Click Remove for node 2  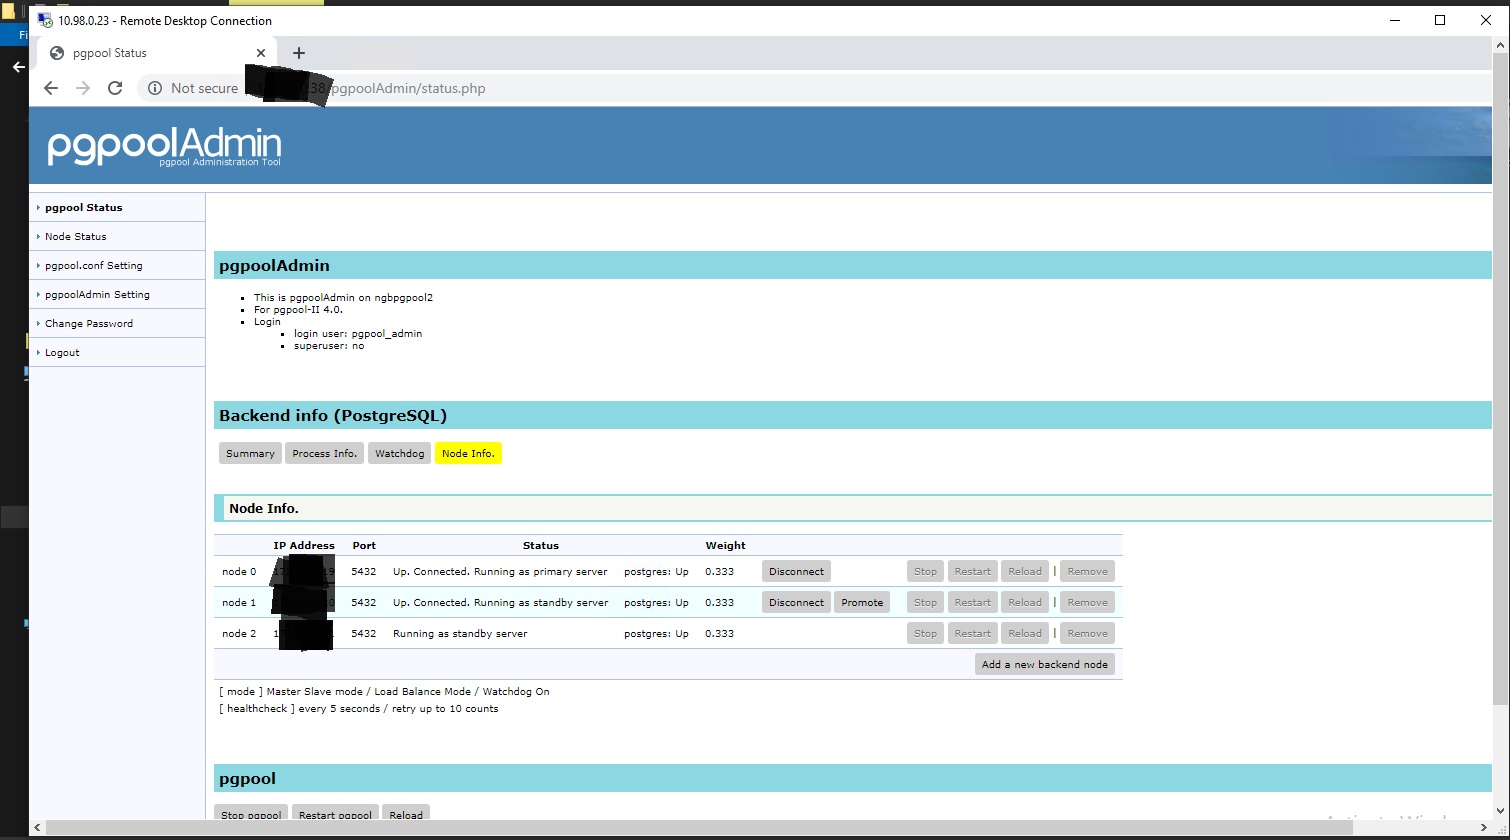[x=1087, y=633]
